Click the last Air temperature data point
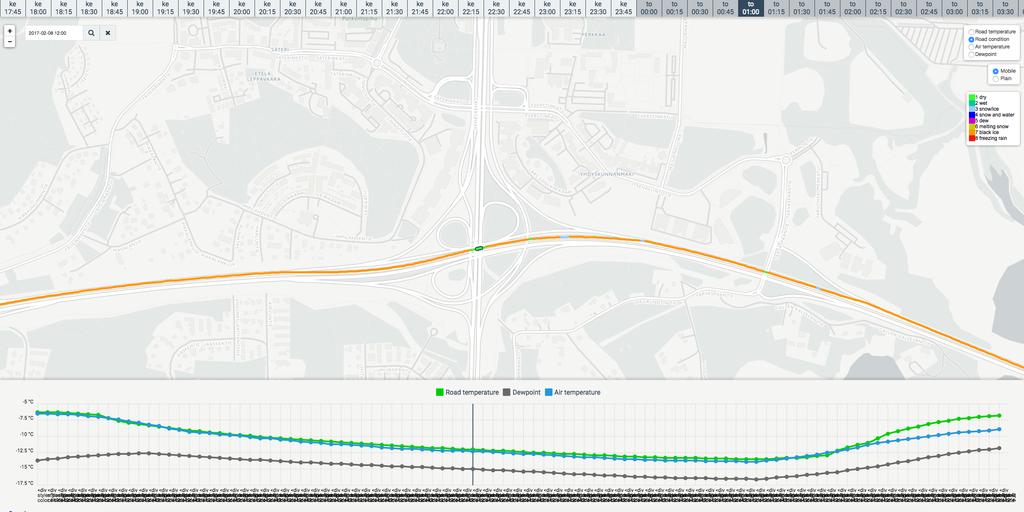Screen dimensions: 1024x512 [999, 429]
